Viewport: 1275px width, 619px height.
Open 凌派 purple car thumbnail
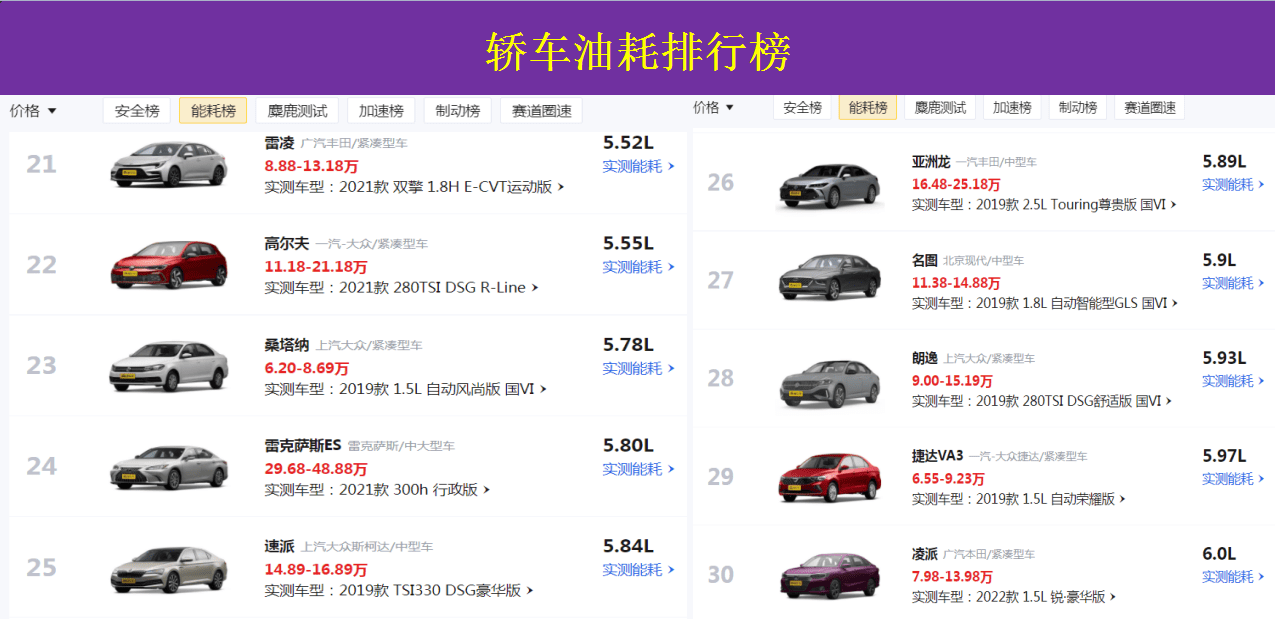830,575
